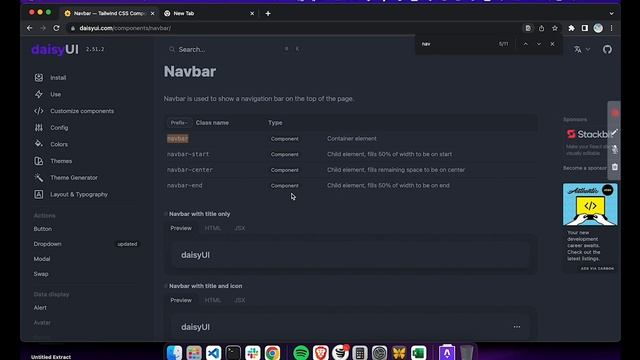Select Preview tab for Navbar with title and icon
Screen dimensions: 640x360
point(181,300)
